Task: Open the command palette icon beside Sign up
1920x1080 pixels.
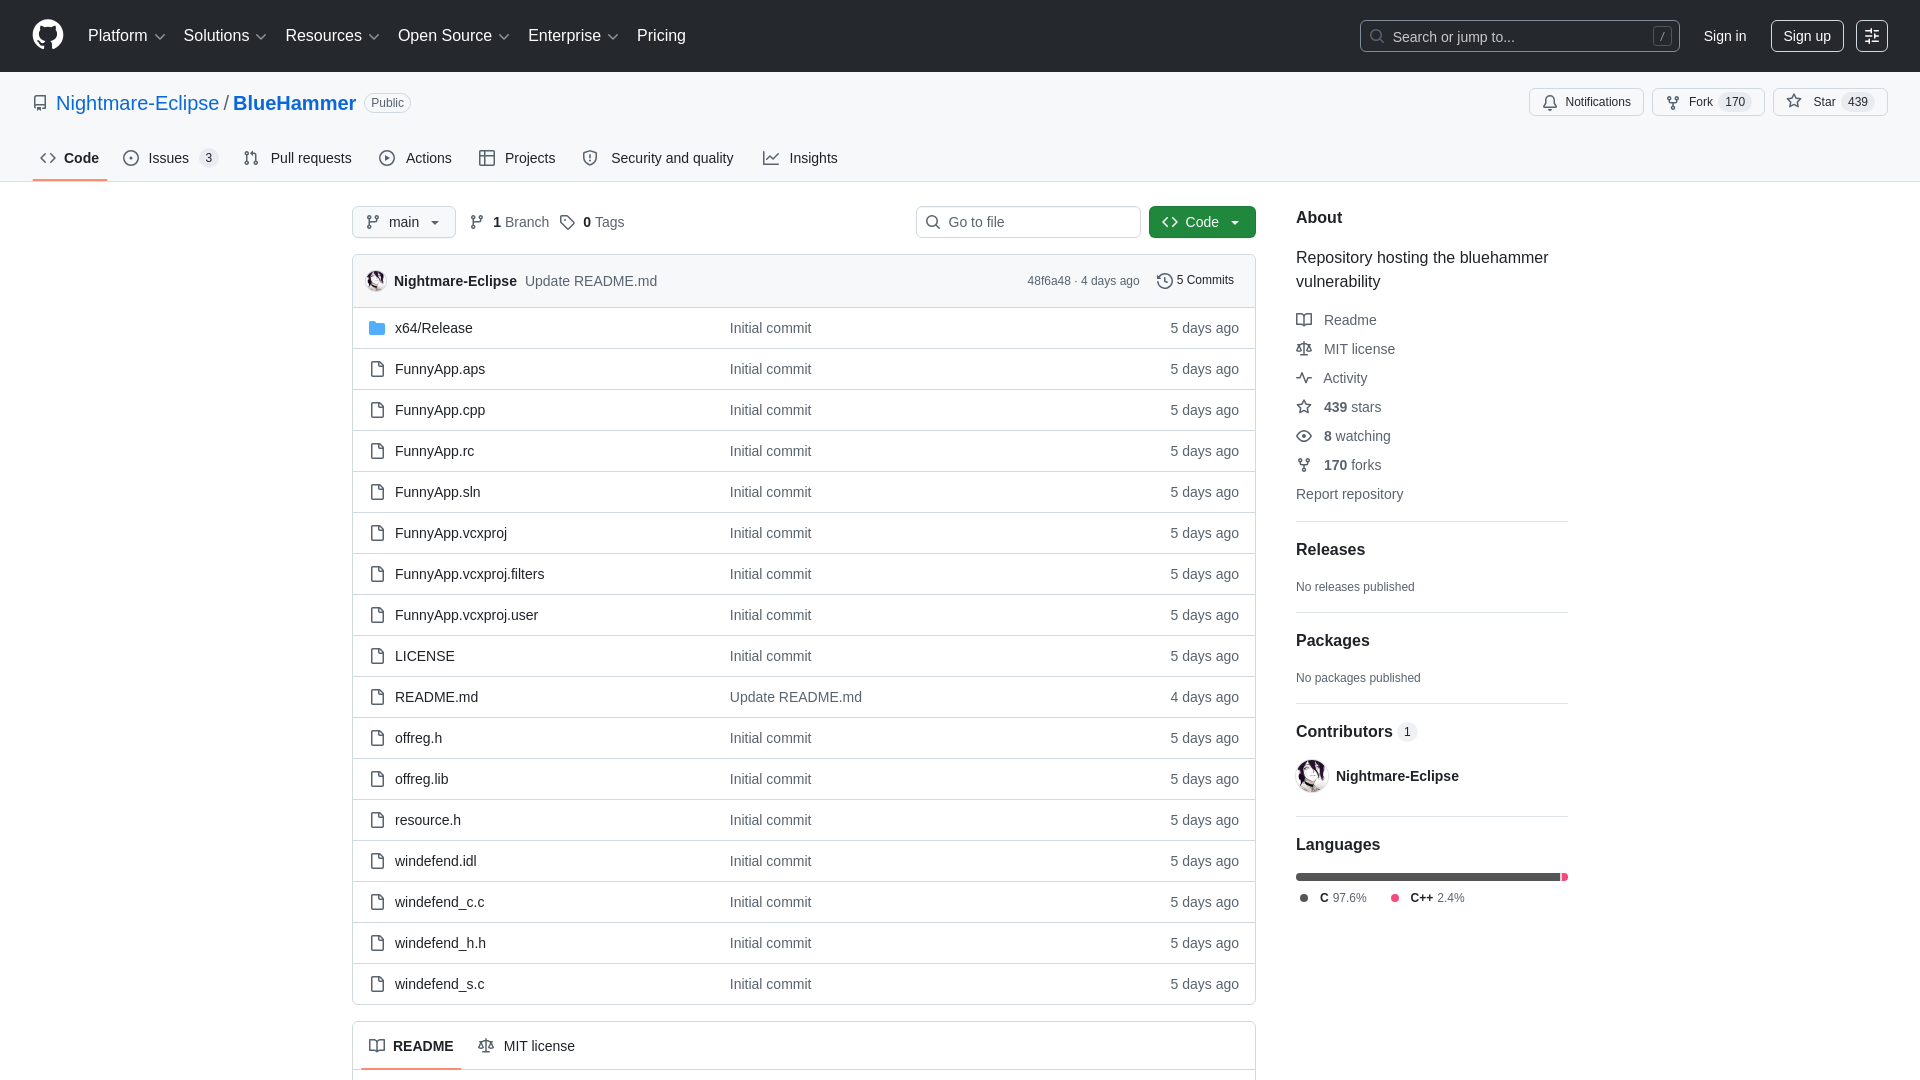Action: click(1872, 36)
